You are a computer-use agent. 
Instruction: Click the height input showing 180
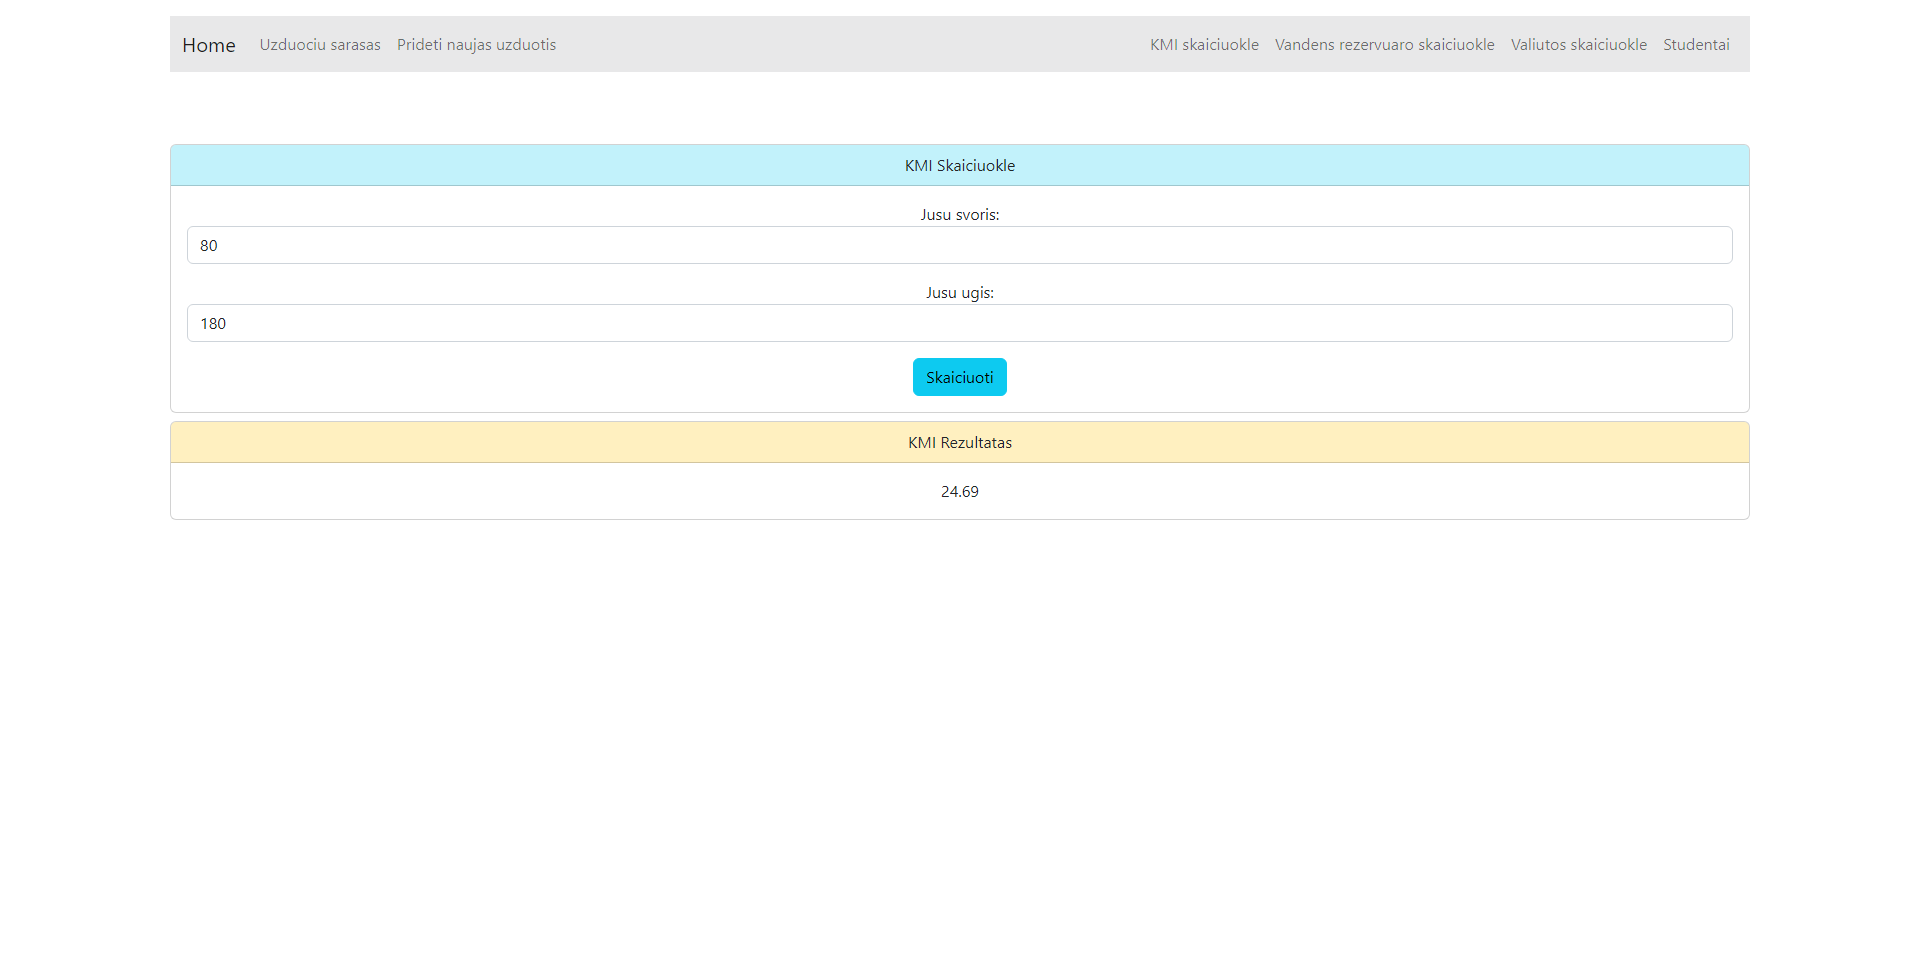959,323
